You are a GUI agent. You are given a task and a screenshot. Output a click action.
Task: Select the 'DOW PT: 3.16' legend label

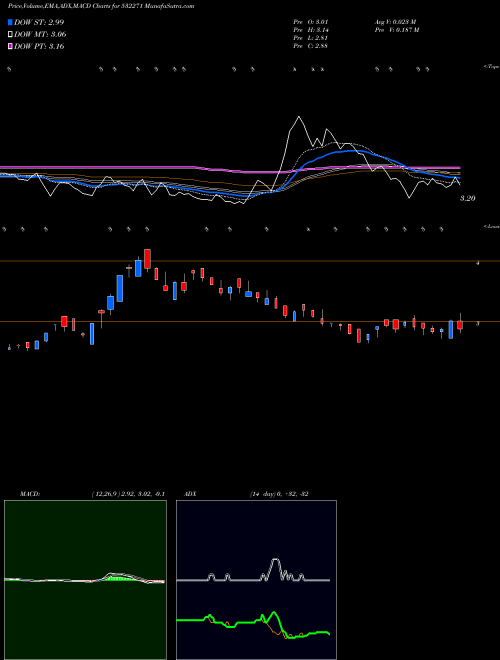(39, 46)
